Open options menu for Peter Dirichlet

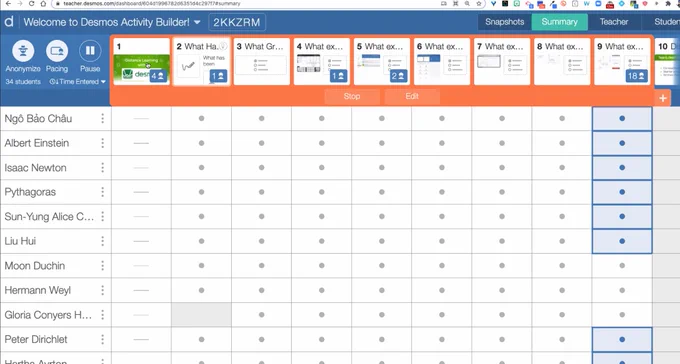click(103, 339)
